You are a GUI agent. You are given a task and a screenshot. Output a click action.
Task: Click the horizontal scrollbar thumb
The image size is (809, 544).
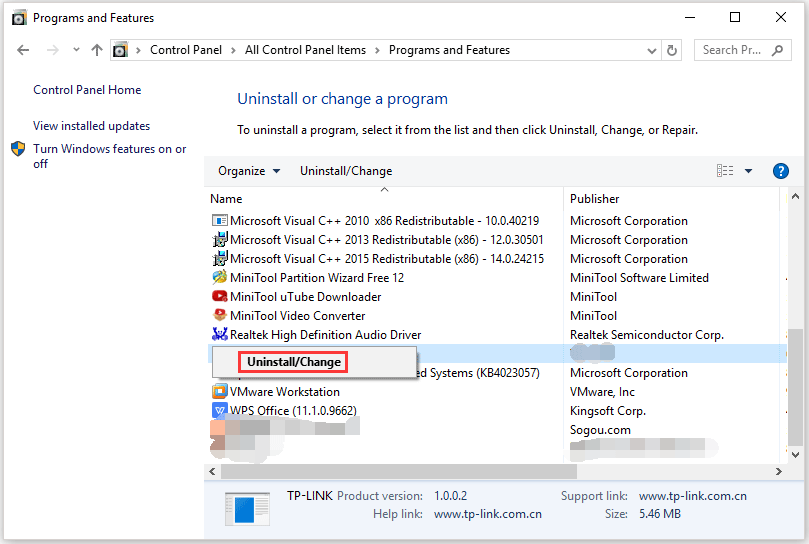[x=399, y=471]
